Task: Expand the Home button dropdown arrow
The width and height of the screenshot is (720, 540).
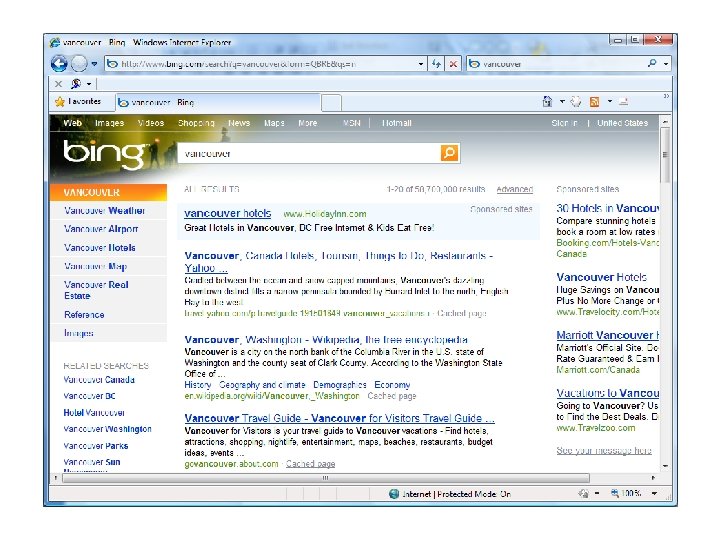Action: 562,101
